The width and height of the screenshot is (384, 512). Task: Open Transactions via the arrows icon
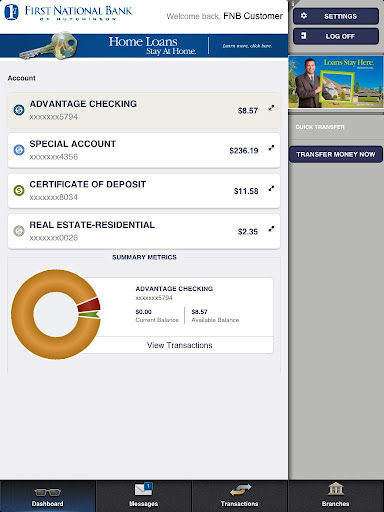[240, 490]
